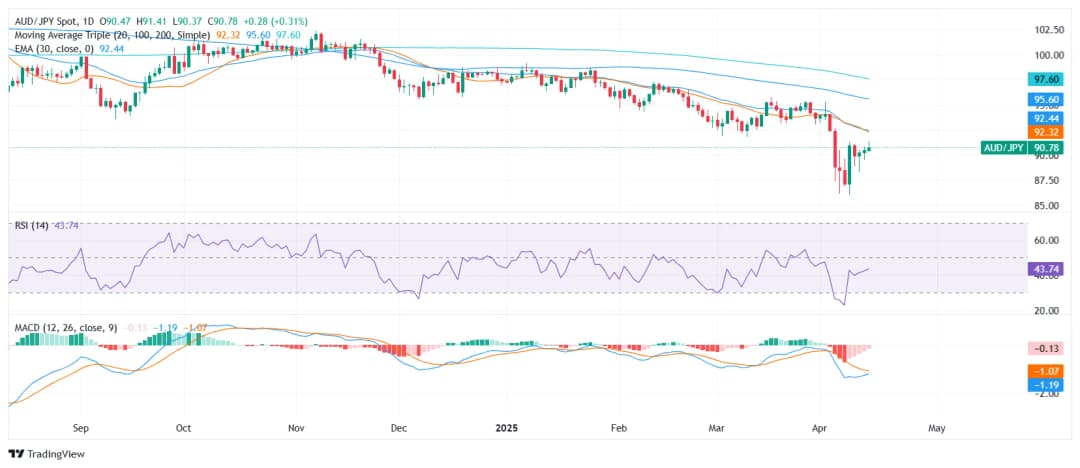Select the Moving Average Triple legend label
Screen dimensions: 1080x468
110,35
